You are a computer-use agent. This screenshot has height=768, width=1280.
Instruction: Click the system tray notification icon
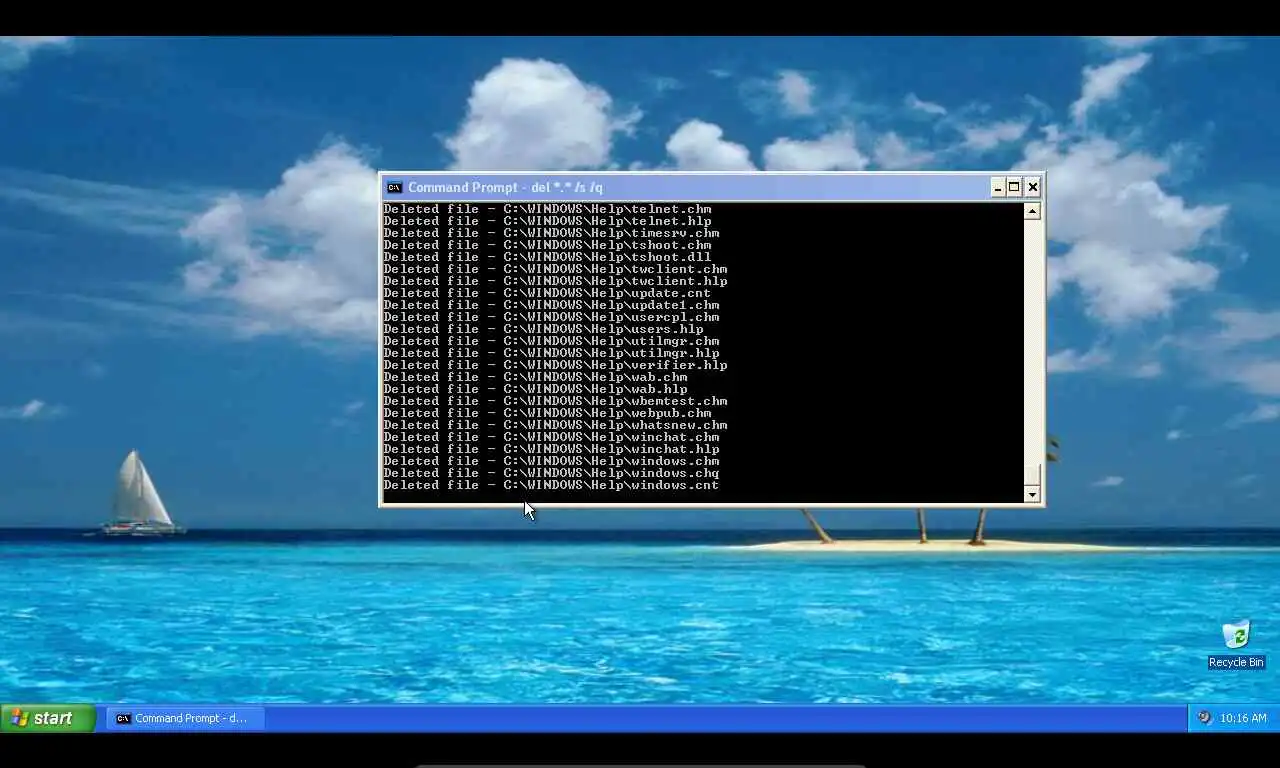[1204, 718]
